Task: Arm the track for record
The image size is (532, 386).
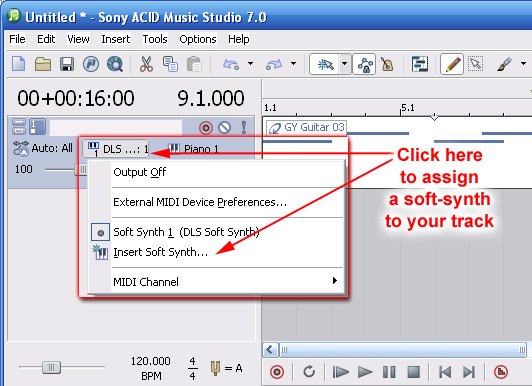Action: 206,128
